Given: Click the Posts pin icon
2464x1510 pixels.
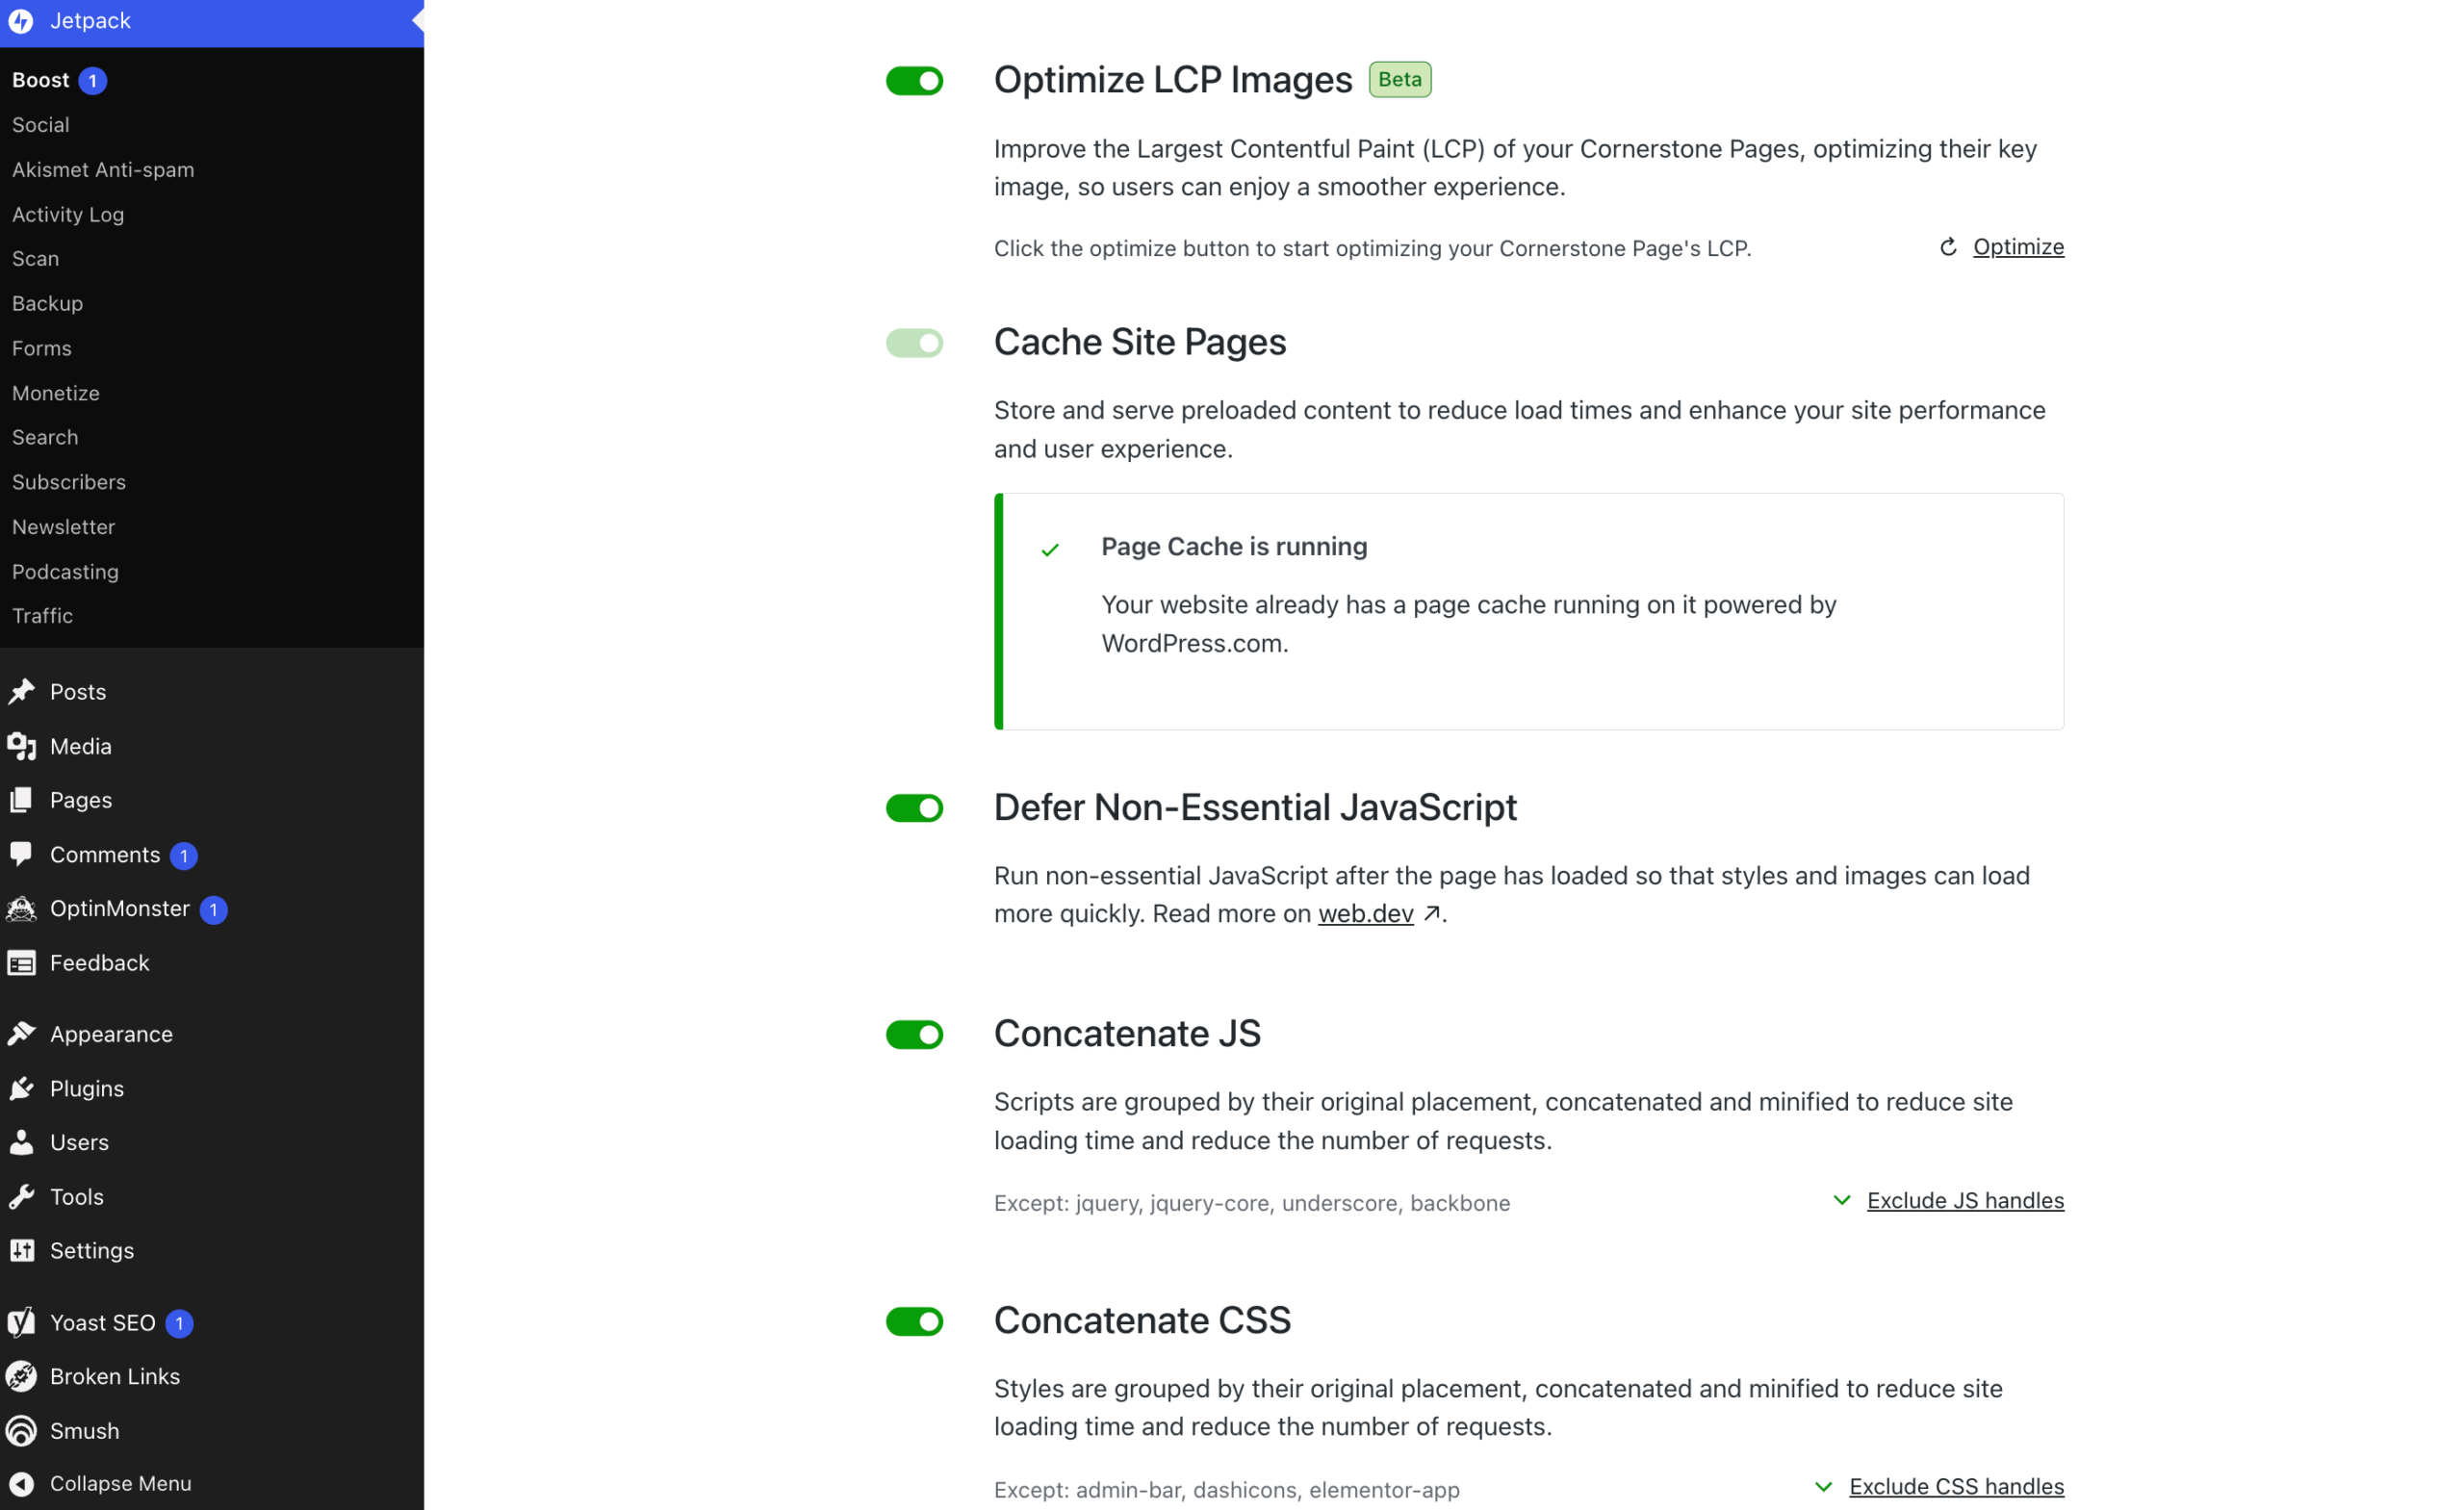Looking at the screenshot, I should (x=21, y=691).
